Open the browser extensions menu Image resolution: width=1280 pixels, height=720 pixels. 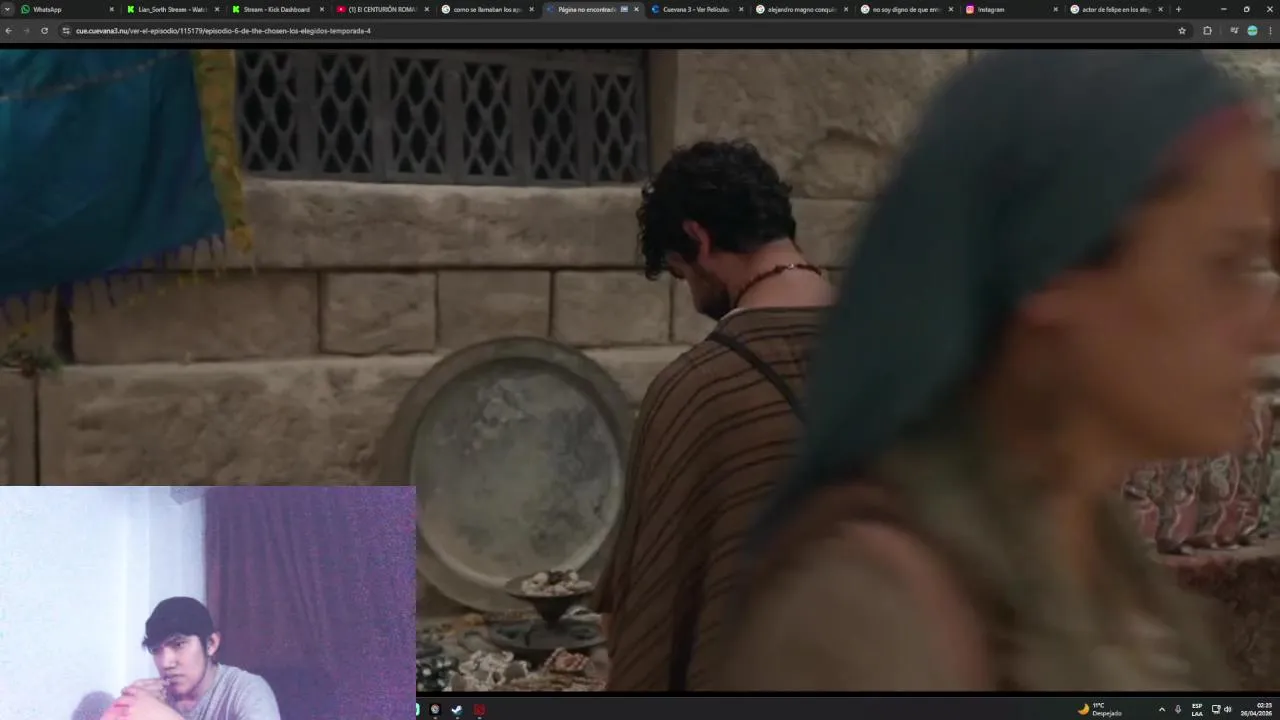tap(1207, 31)
